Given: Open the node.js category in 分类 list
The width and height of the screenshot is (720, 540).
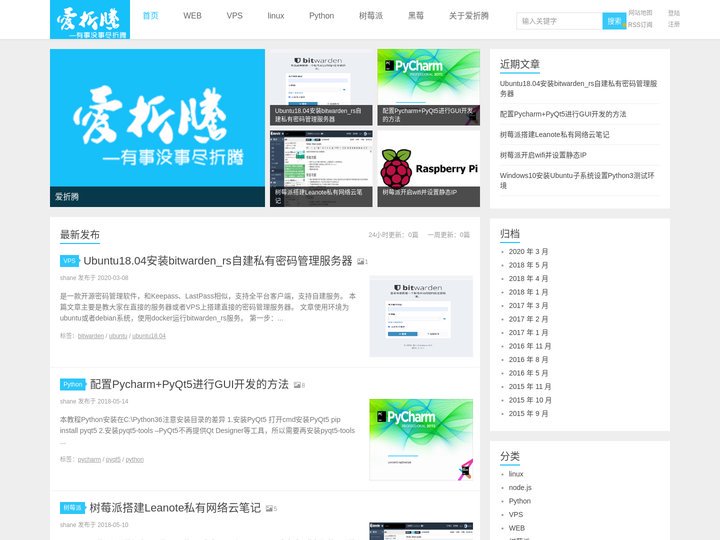Looking at the screenshot, I should 520,488.
